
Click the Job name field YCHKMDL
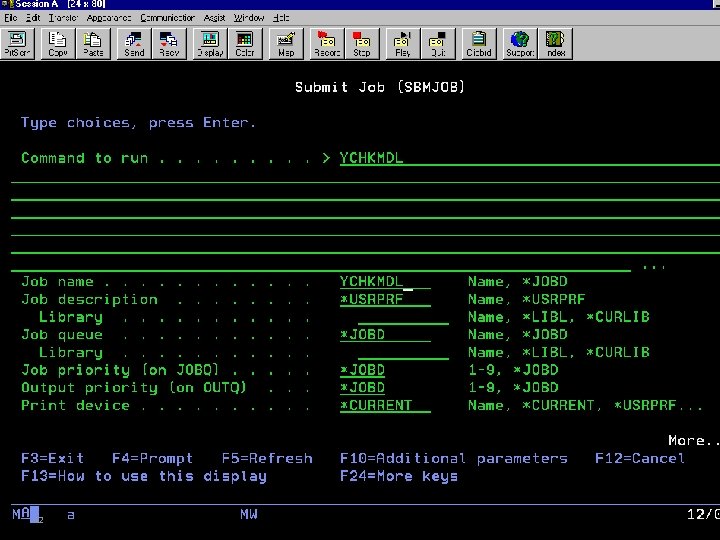(x=385, y=281)
